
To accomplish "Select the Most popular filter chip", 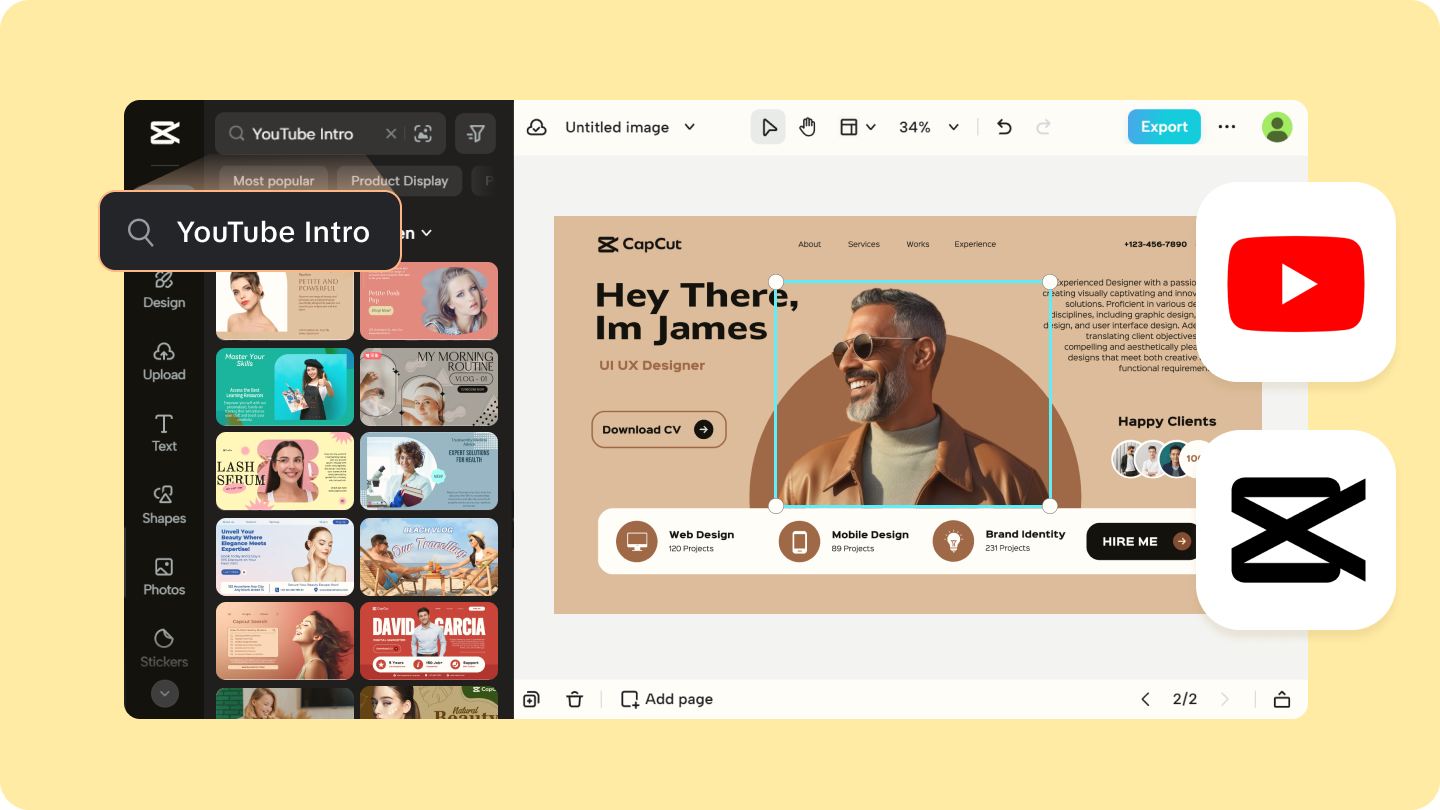I will [274, 181].
